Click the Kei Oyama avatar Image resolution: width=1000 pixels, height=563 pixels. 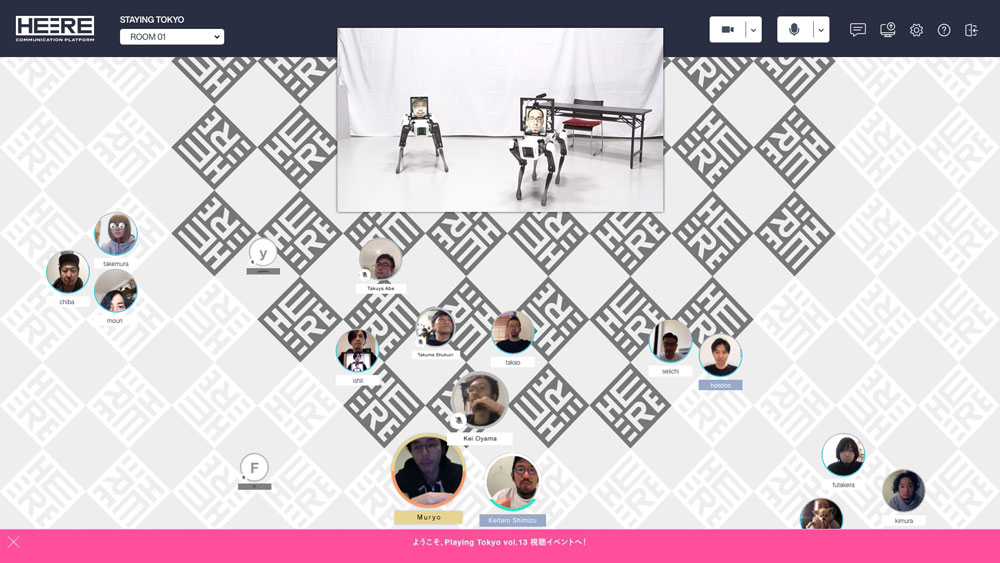coord(480,399)
